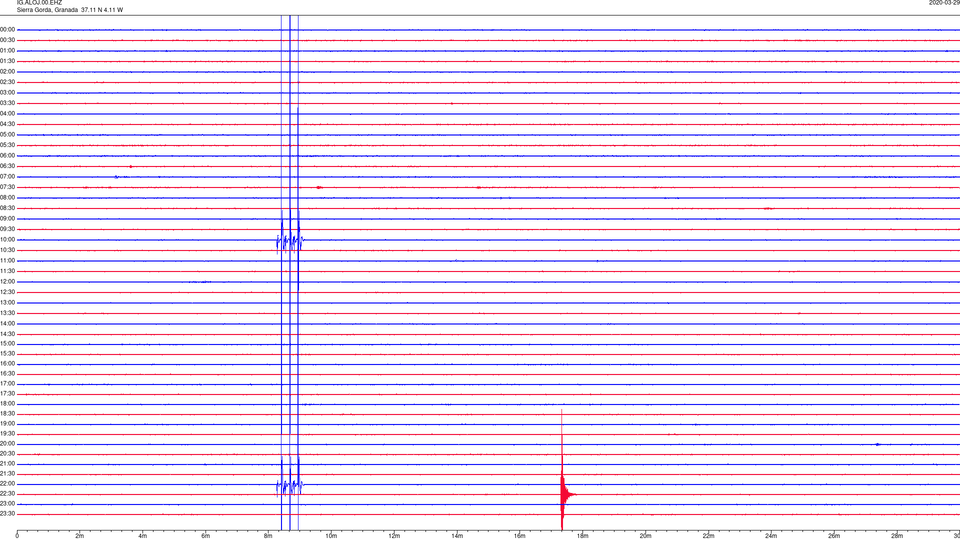This screenshot has height=540, width=960.
Task: Pick the 06:00 row label
Action: [8, 156]
